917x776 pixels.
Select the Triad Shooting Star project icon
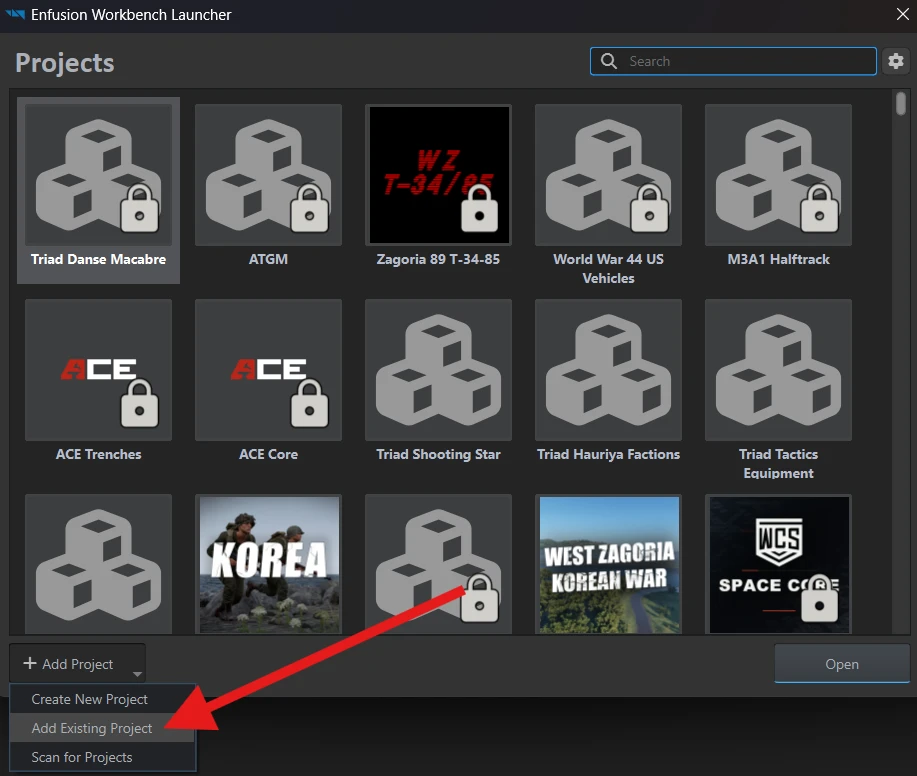click(439, 370)
